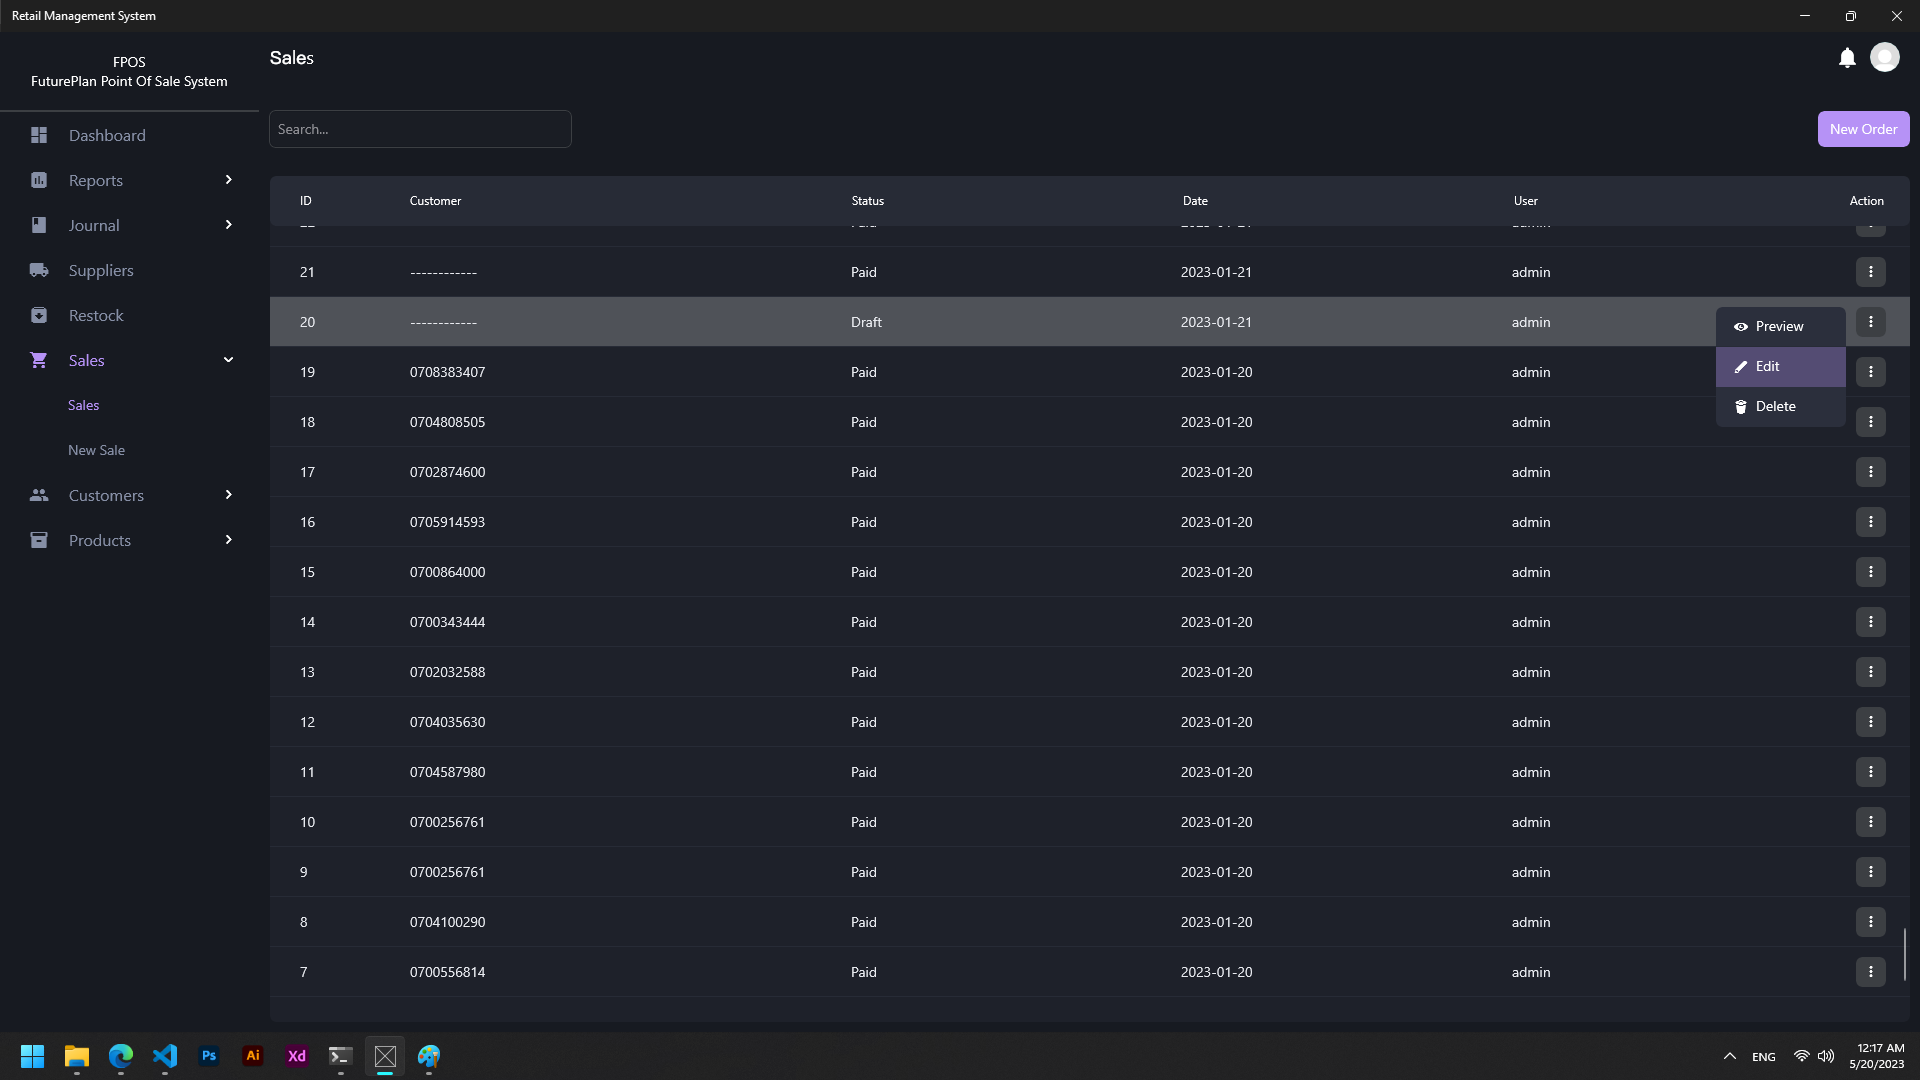Viewport: 1920px width, 1080px height.
Task: Click the Suppliers truck icon
Action: tap(38, 270)
